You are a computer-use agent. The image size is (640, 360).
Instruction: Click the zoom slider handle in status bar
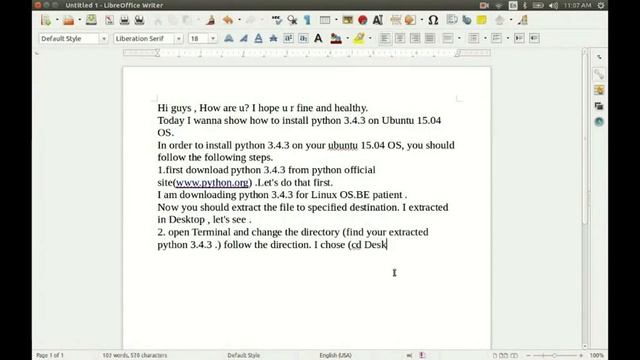554,356
